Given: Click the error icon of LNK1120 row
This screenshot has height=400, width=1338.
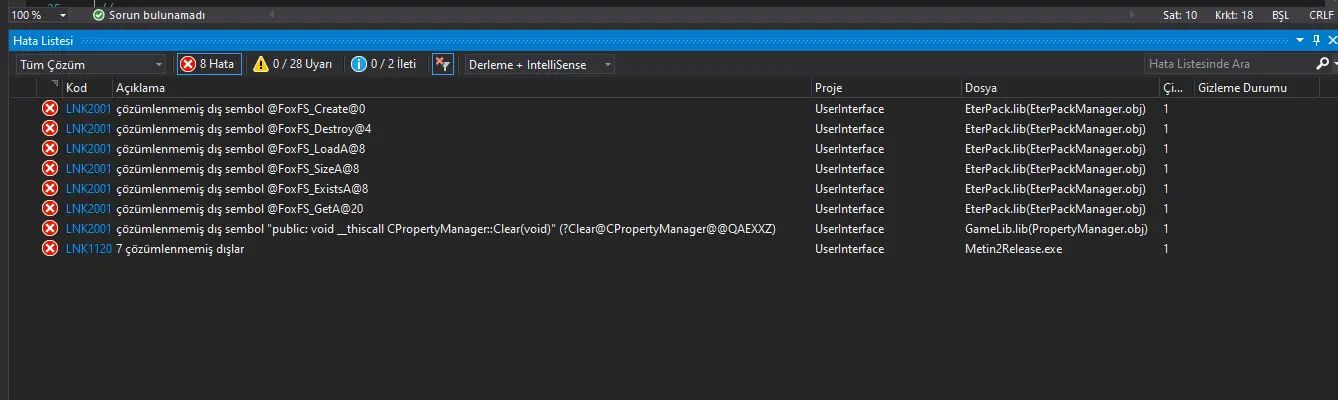Looking at the screenshot, I should coord(50,248).
